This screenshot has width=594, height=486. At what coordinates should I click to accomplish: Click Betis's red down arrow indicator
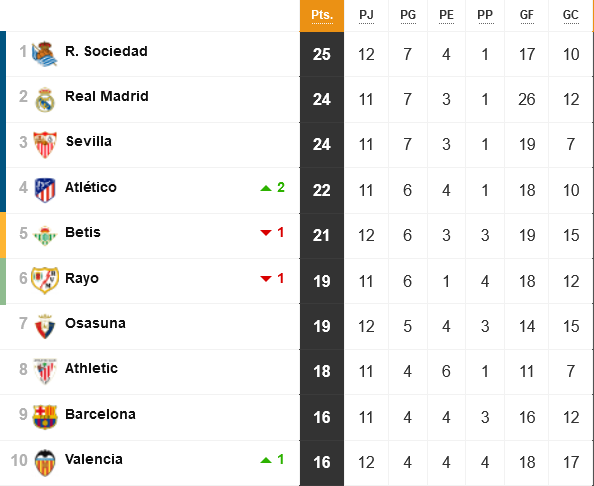(266, 233)
